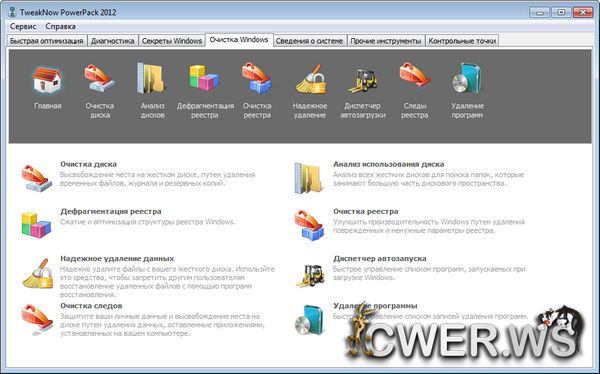
Task: Open the Анализ использования диска heading link
Action: pyautogui.click(x=388, y=164)
